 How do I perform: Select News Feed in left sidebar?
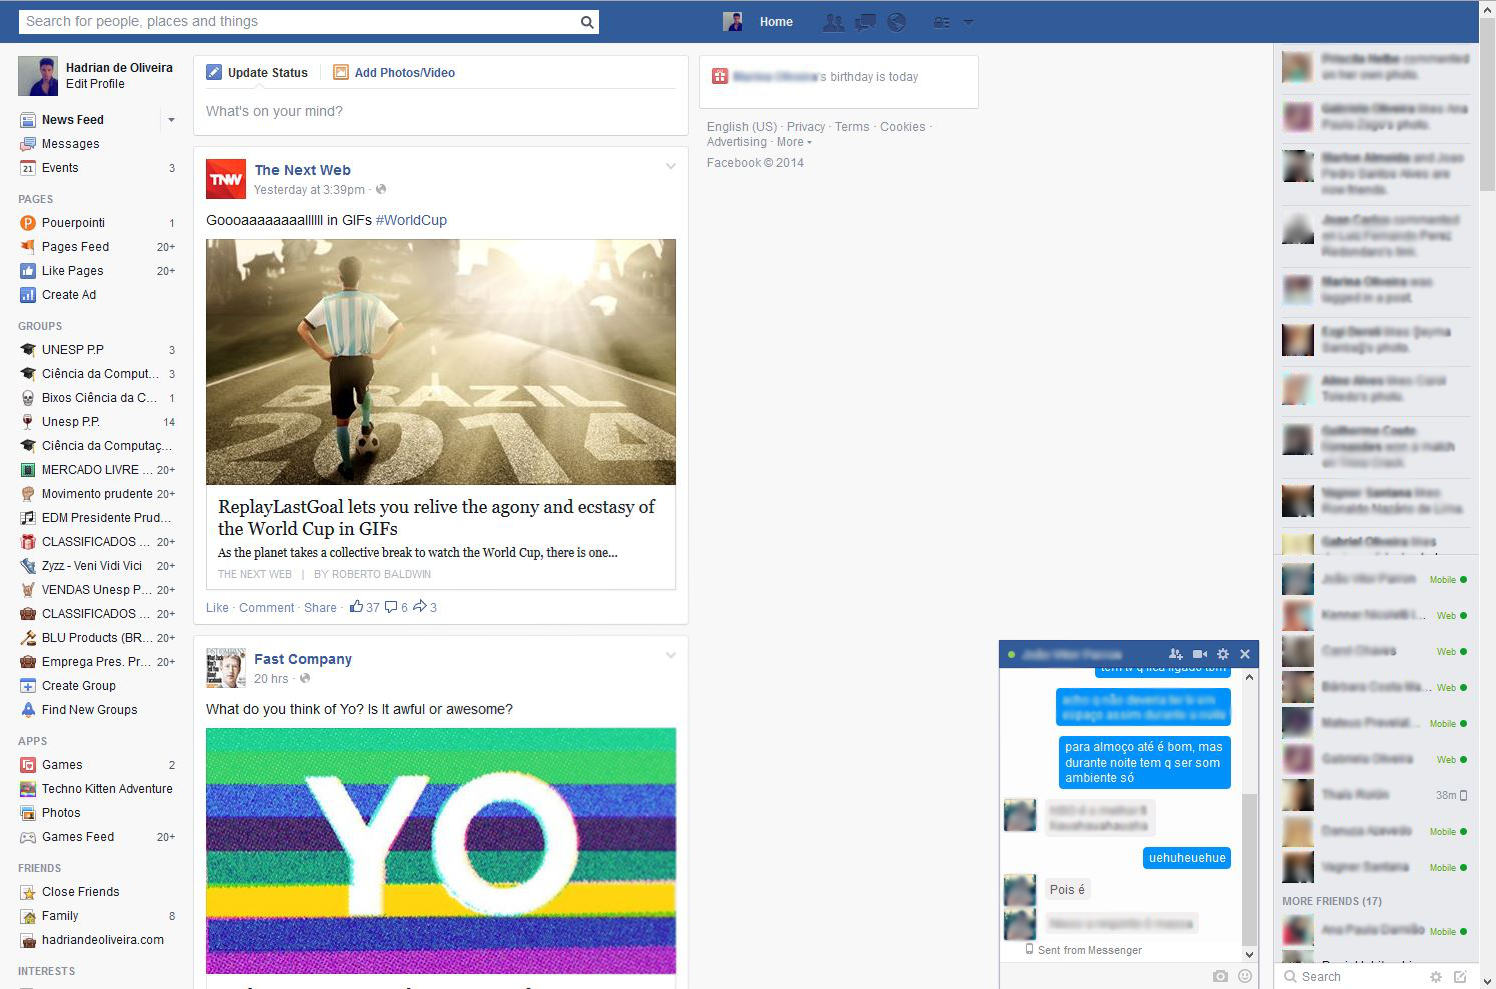[73, 120]
